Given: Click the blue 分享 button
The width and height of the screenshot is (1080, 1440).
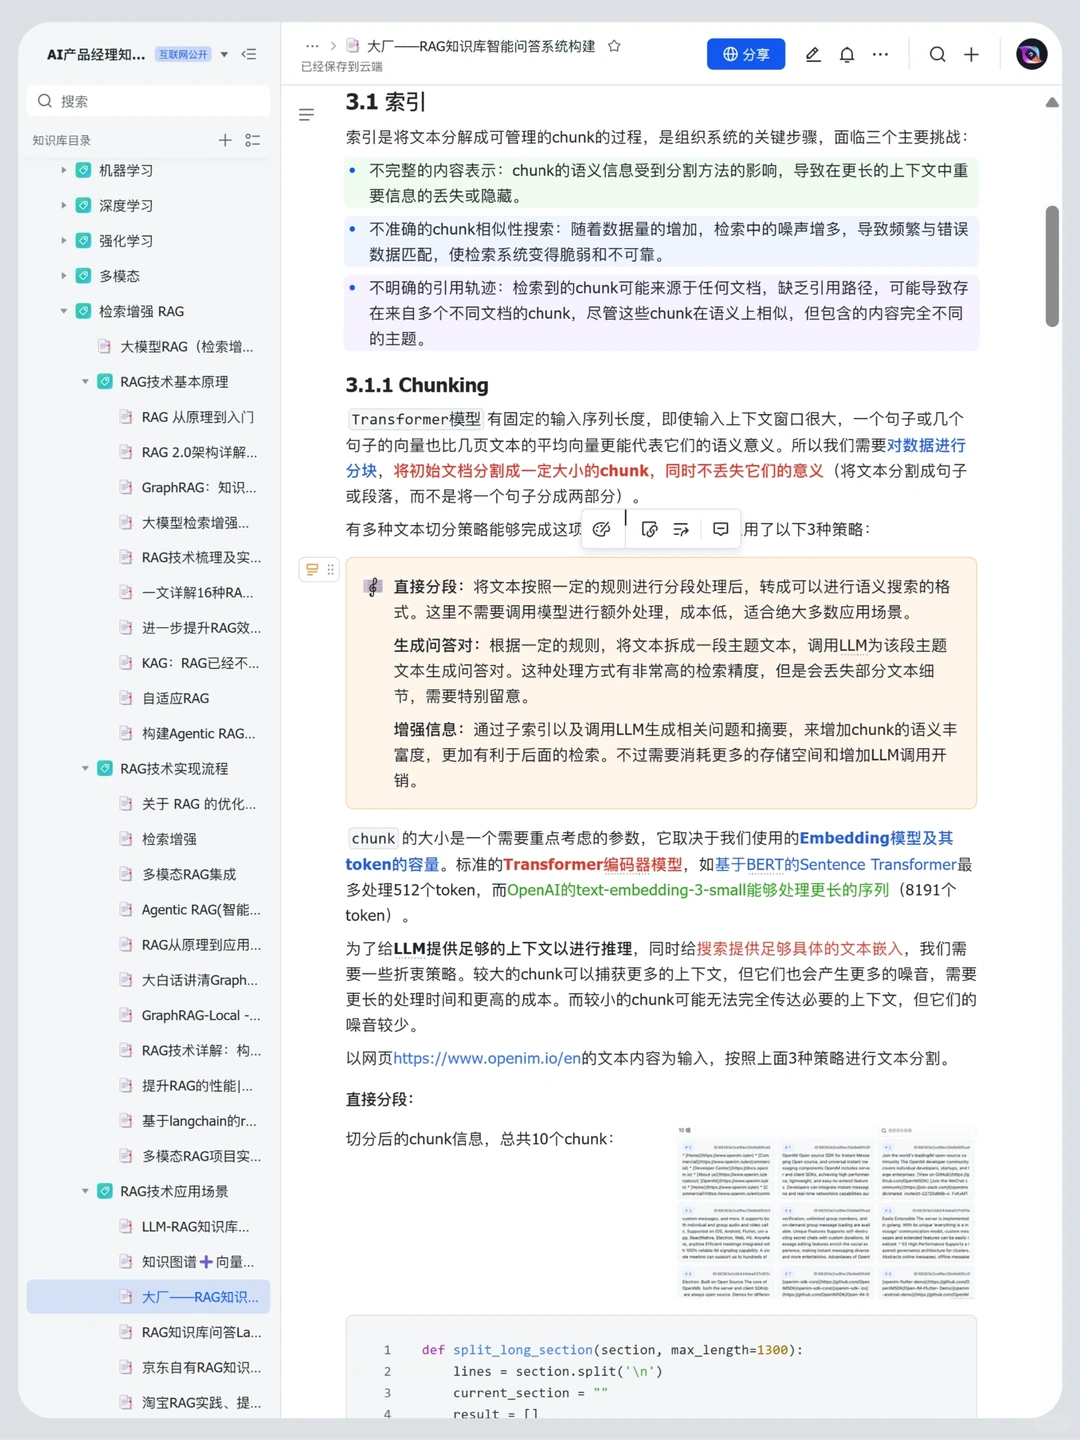Looking at the screenshot, I should (746, 54).
